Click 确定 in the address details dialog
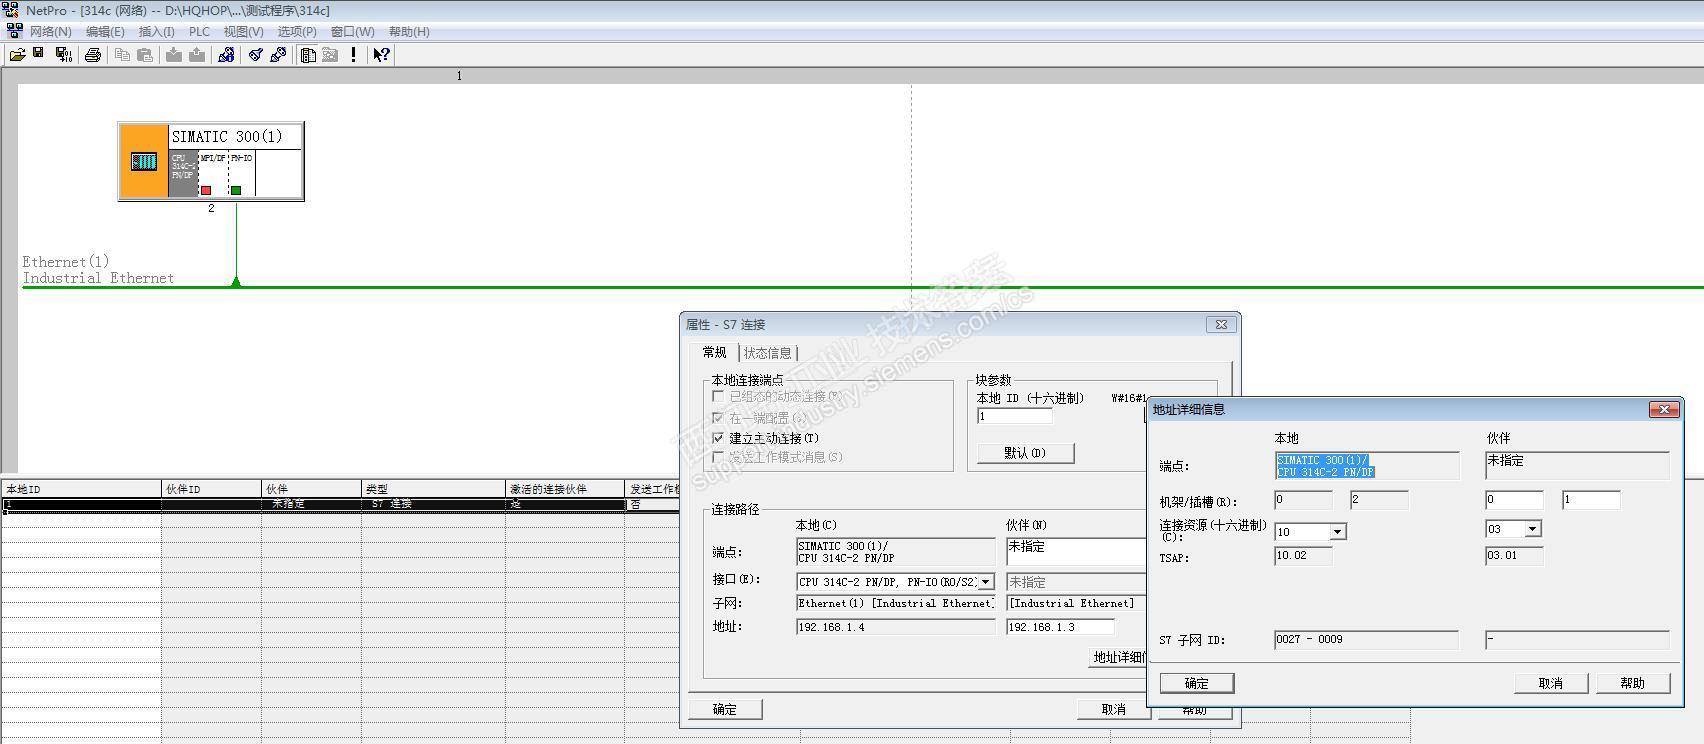The image size is (1704, 744). click(1197, 683)
